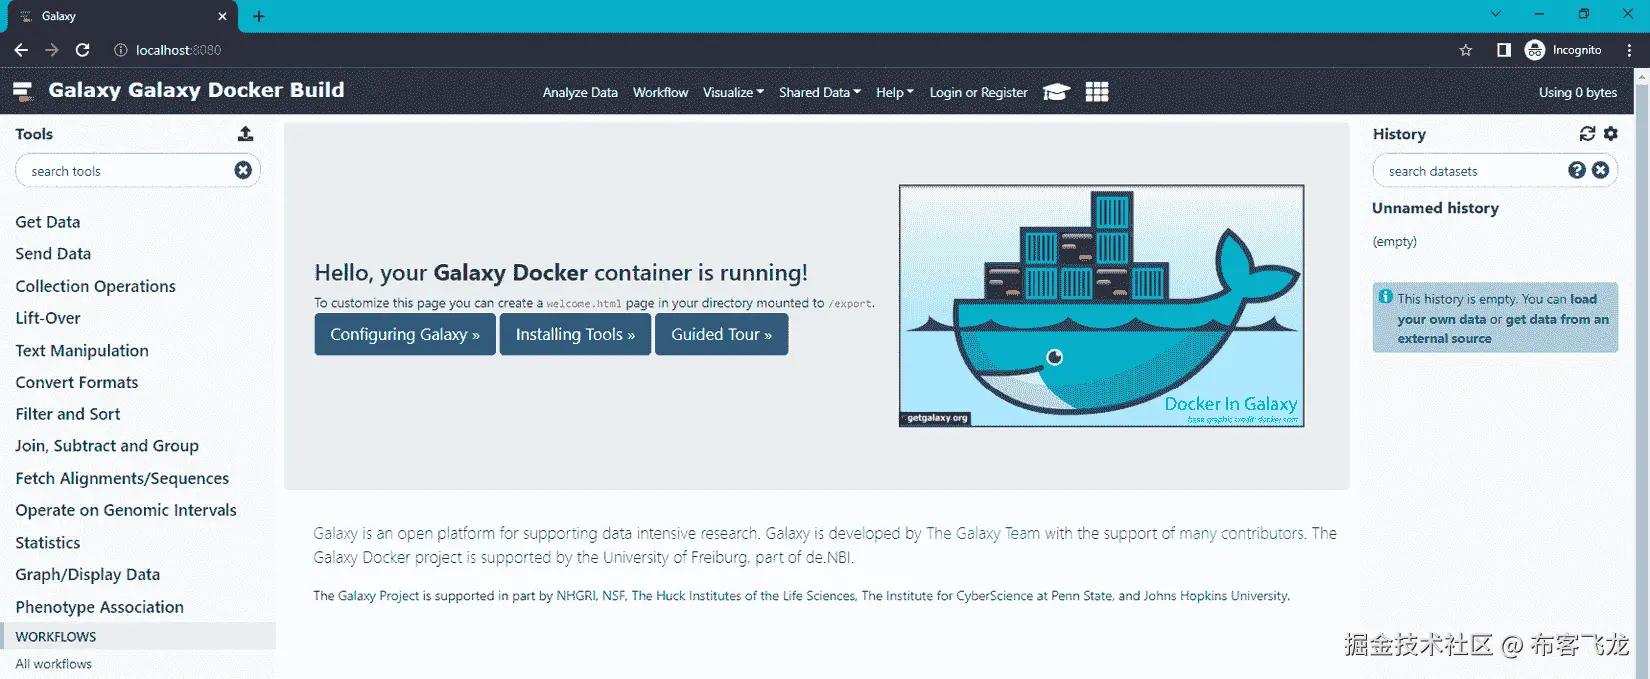
Task: Expand the Phenotype Association section
Action: click(x=100, y=607)
